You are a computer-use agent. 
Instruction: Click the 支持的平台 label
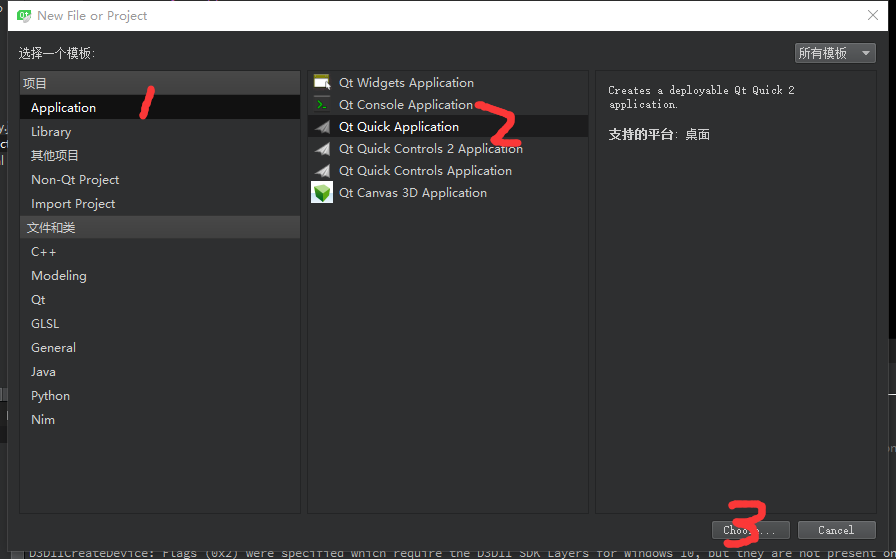tap(641, 135)
